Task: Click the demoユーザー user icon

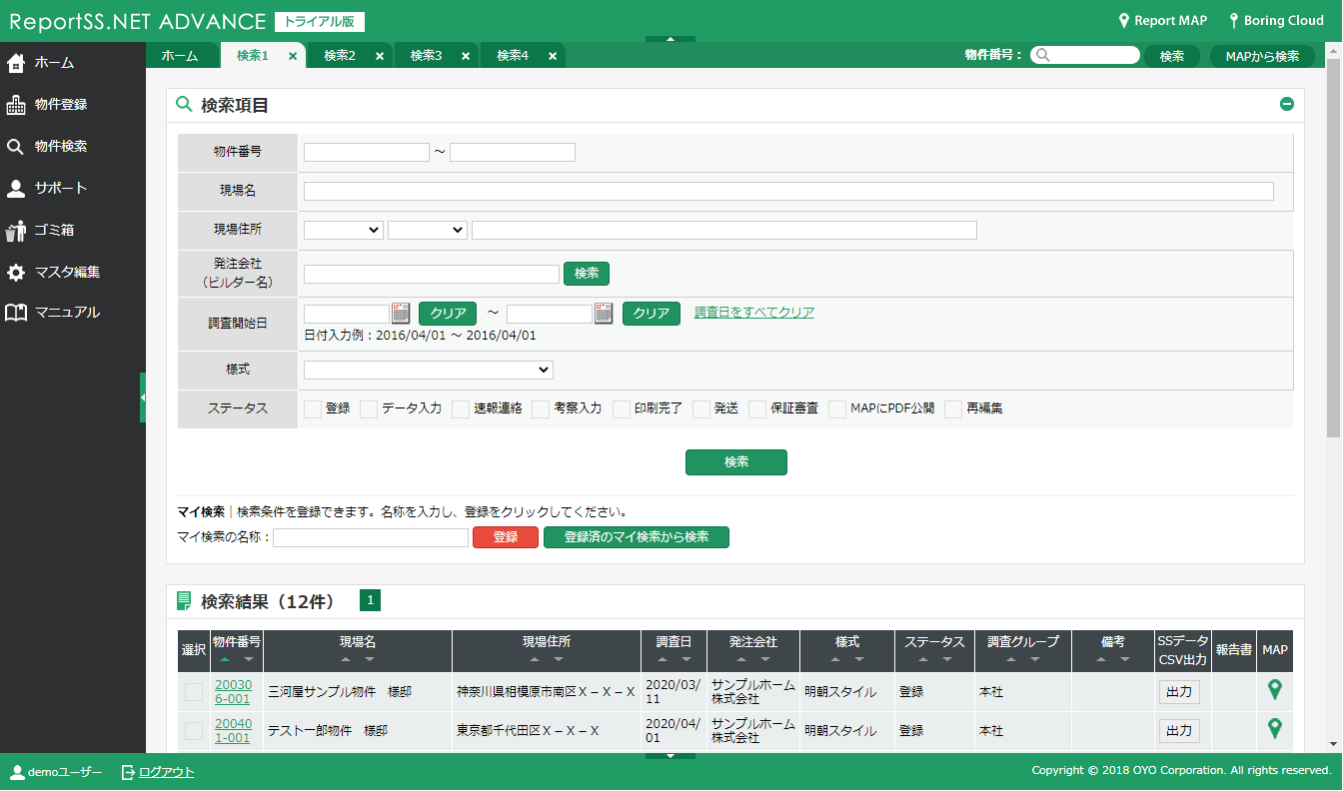Action: click(x=17, y=772)
